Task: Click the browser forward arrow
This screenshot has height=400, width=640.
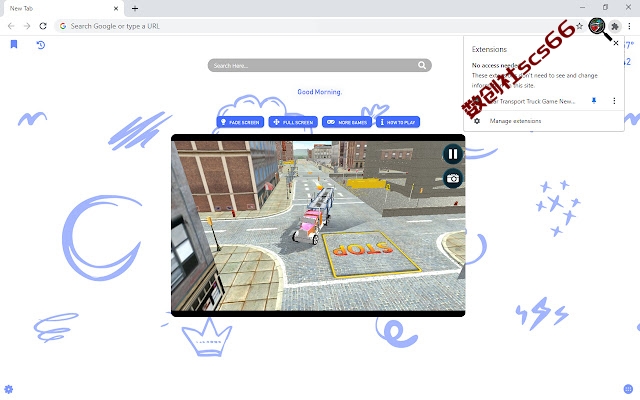Action: (27, 26)
